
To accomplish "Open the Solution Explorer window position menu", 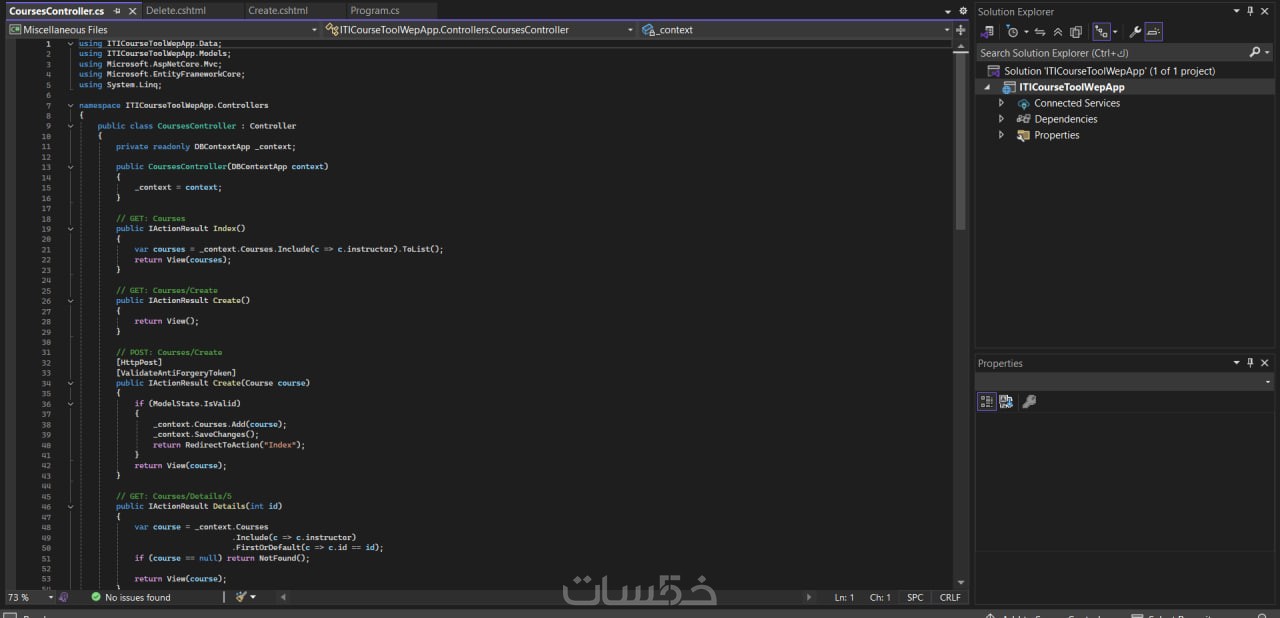I will (1237, 11).
